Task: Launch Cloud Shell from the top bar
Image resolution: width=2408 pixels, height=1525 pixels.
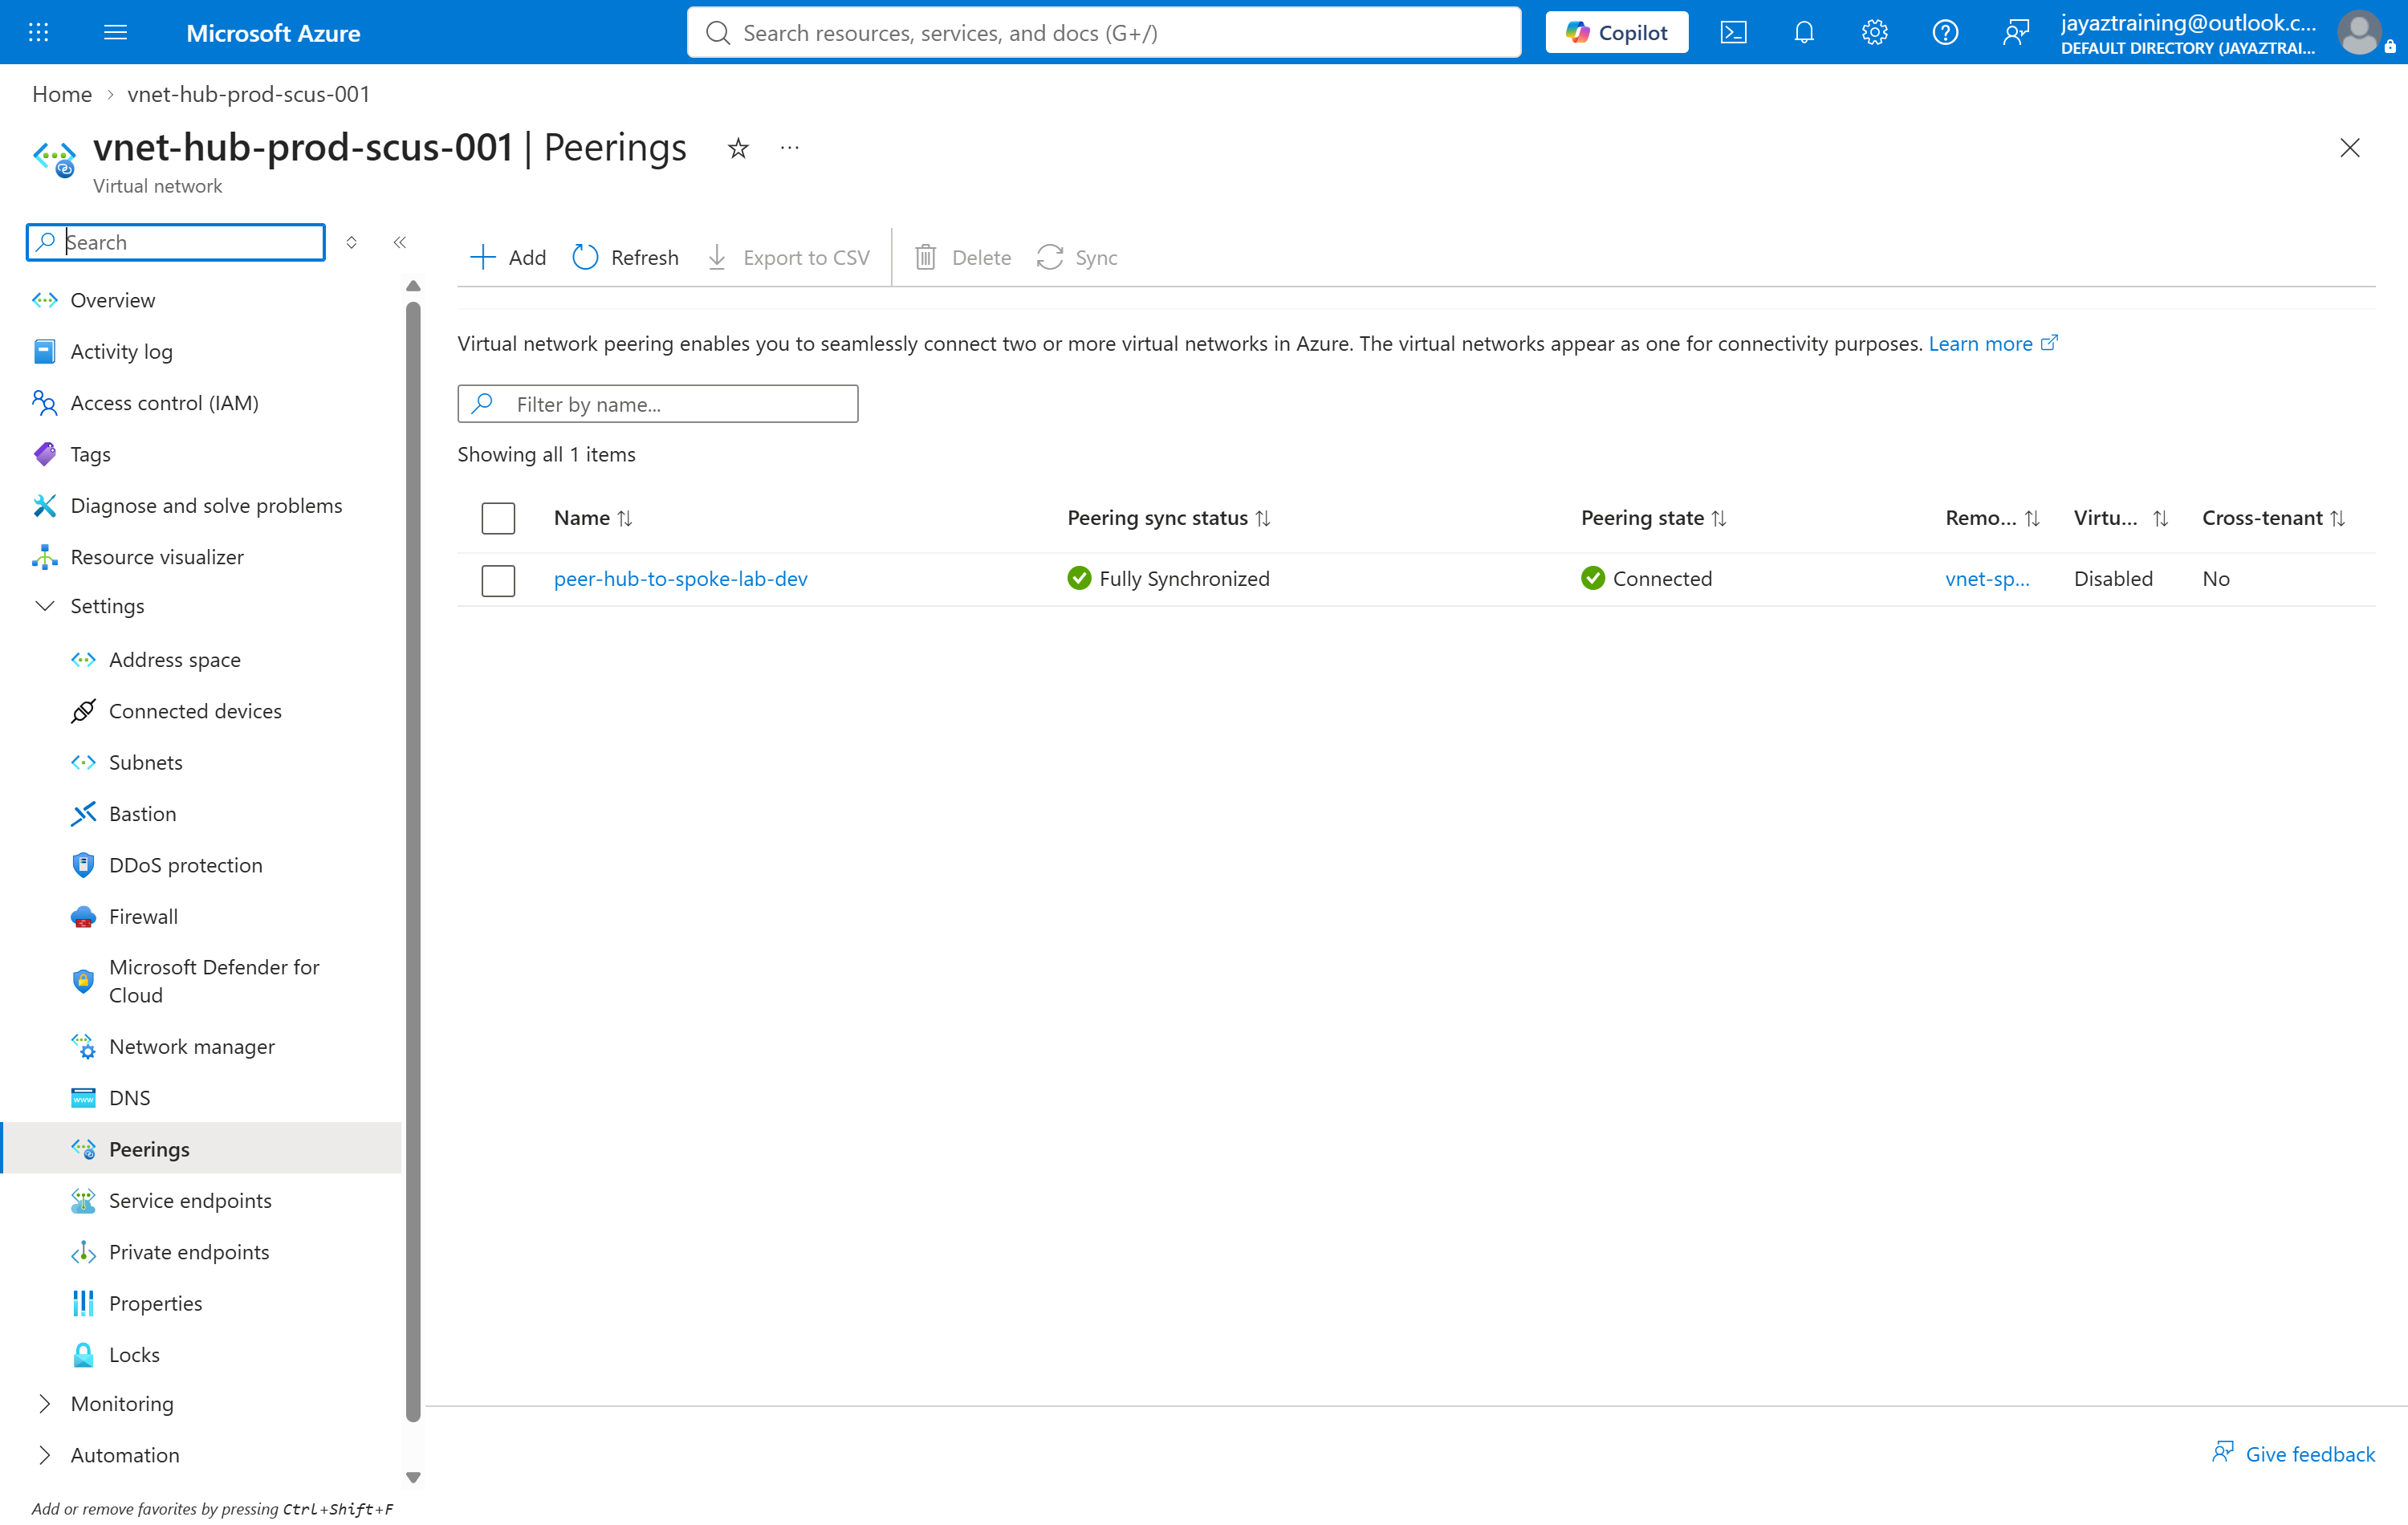Action: pos(1733,32)
